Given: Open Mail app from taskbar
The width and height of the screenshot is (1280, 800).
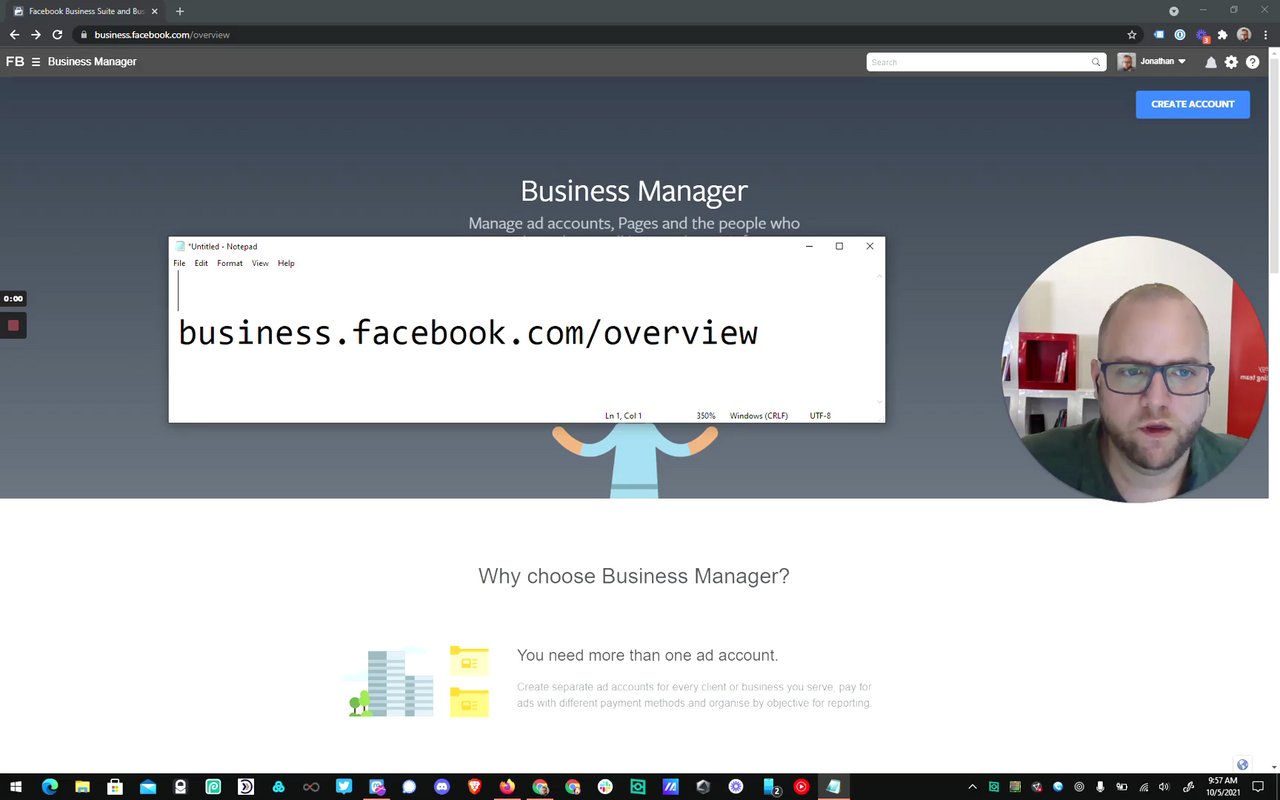Looking at the screenshot, I should pos(148,787).
